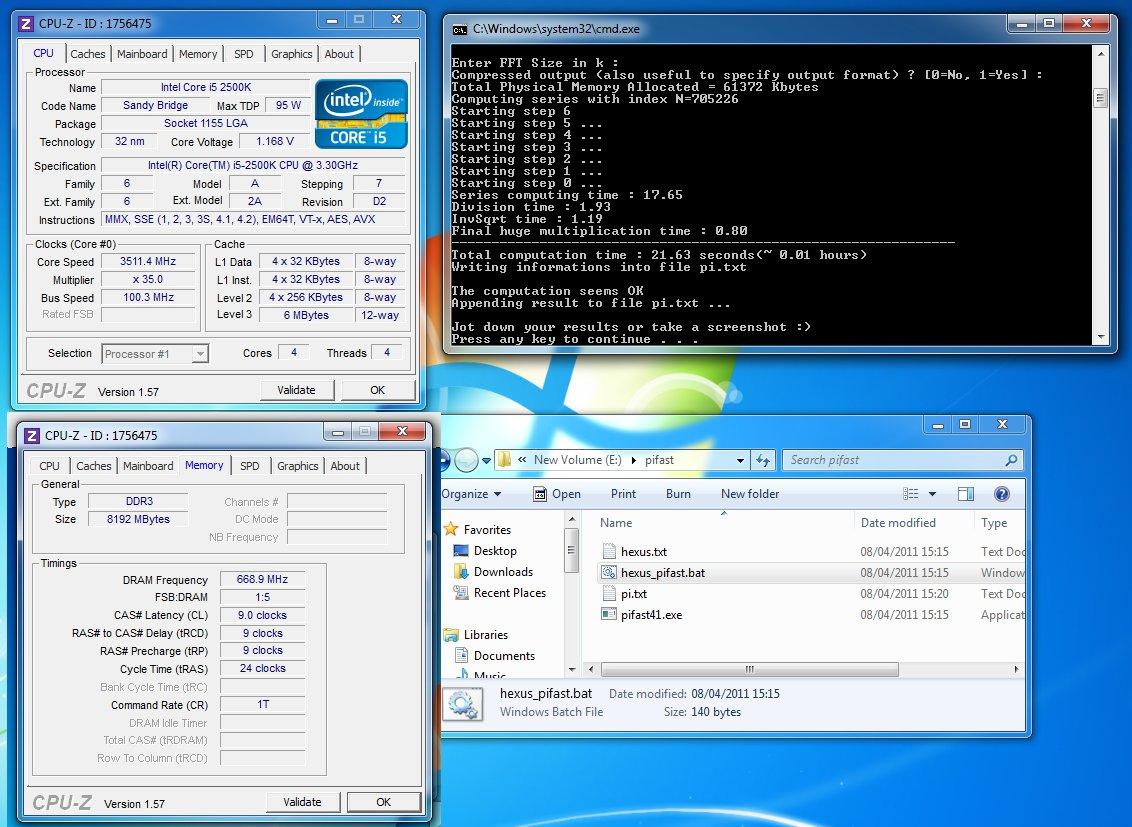Toggle the preview pane icon

965,494
